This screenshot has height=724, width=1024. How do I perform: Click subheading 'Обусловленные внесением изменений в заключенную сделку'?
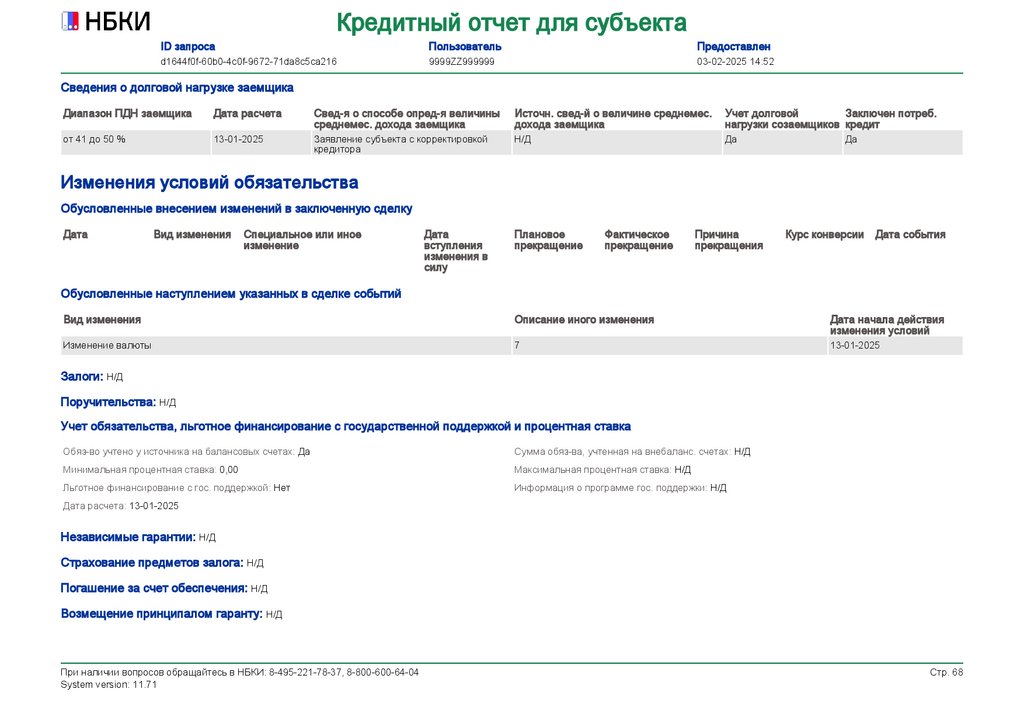[x=236, y=209]
